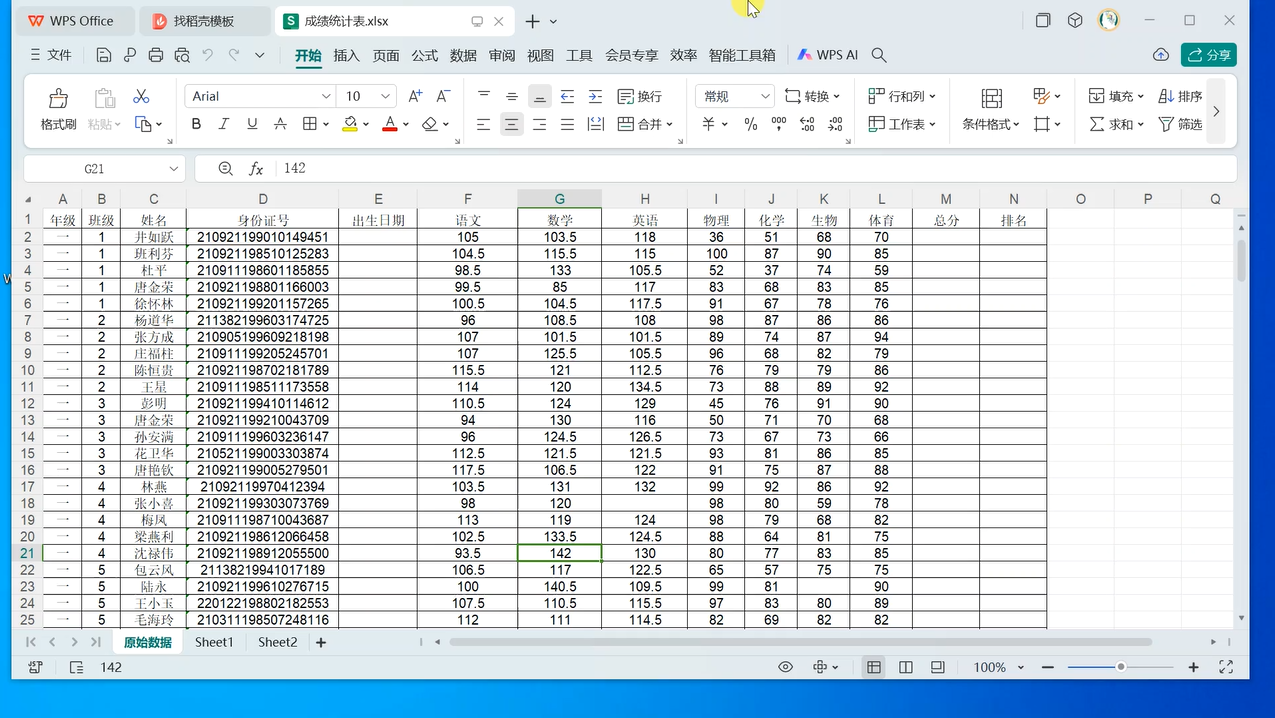The image size is (1275, 718).
Task: Expand the number format 常规 dropdown
Action: point(765,96)
